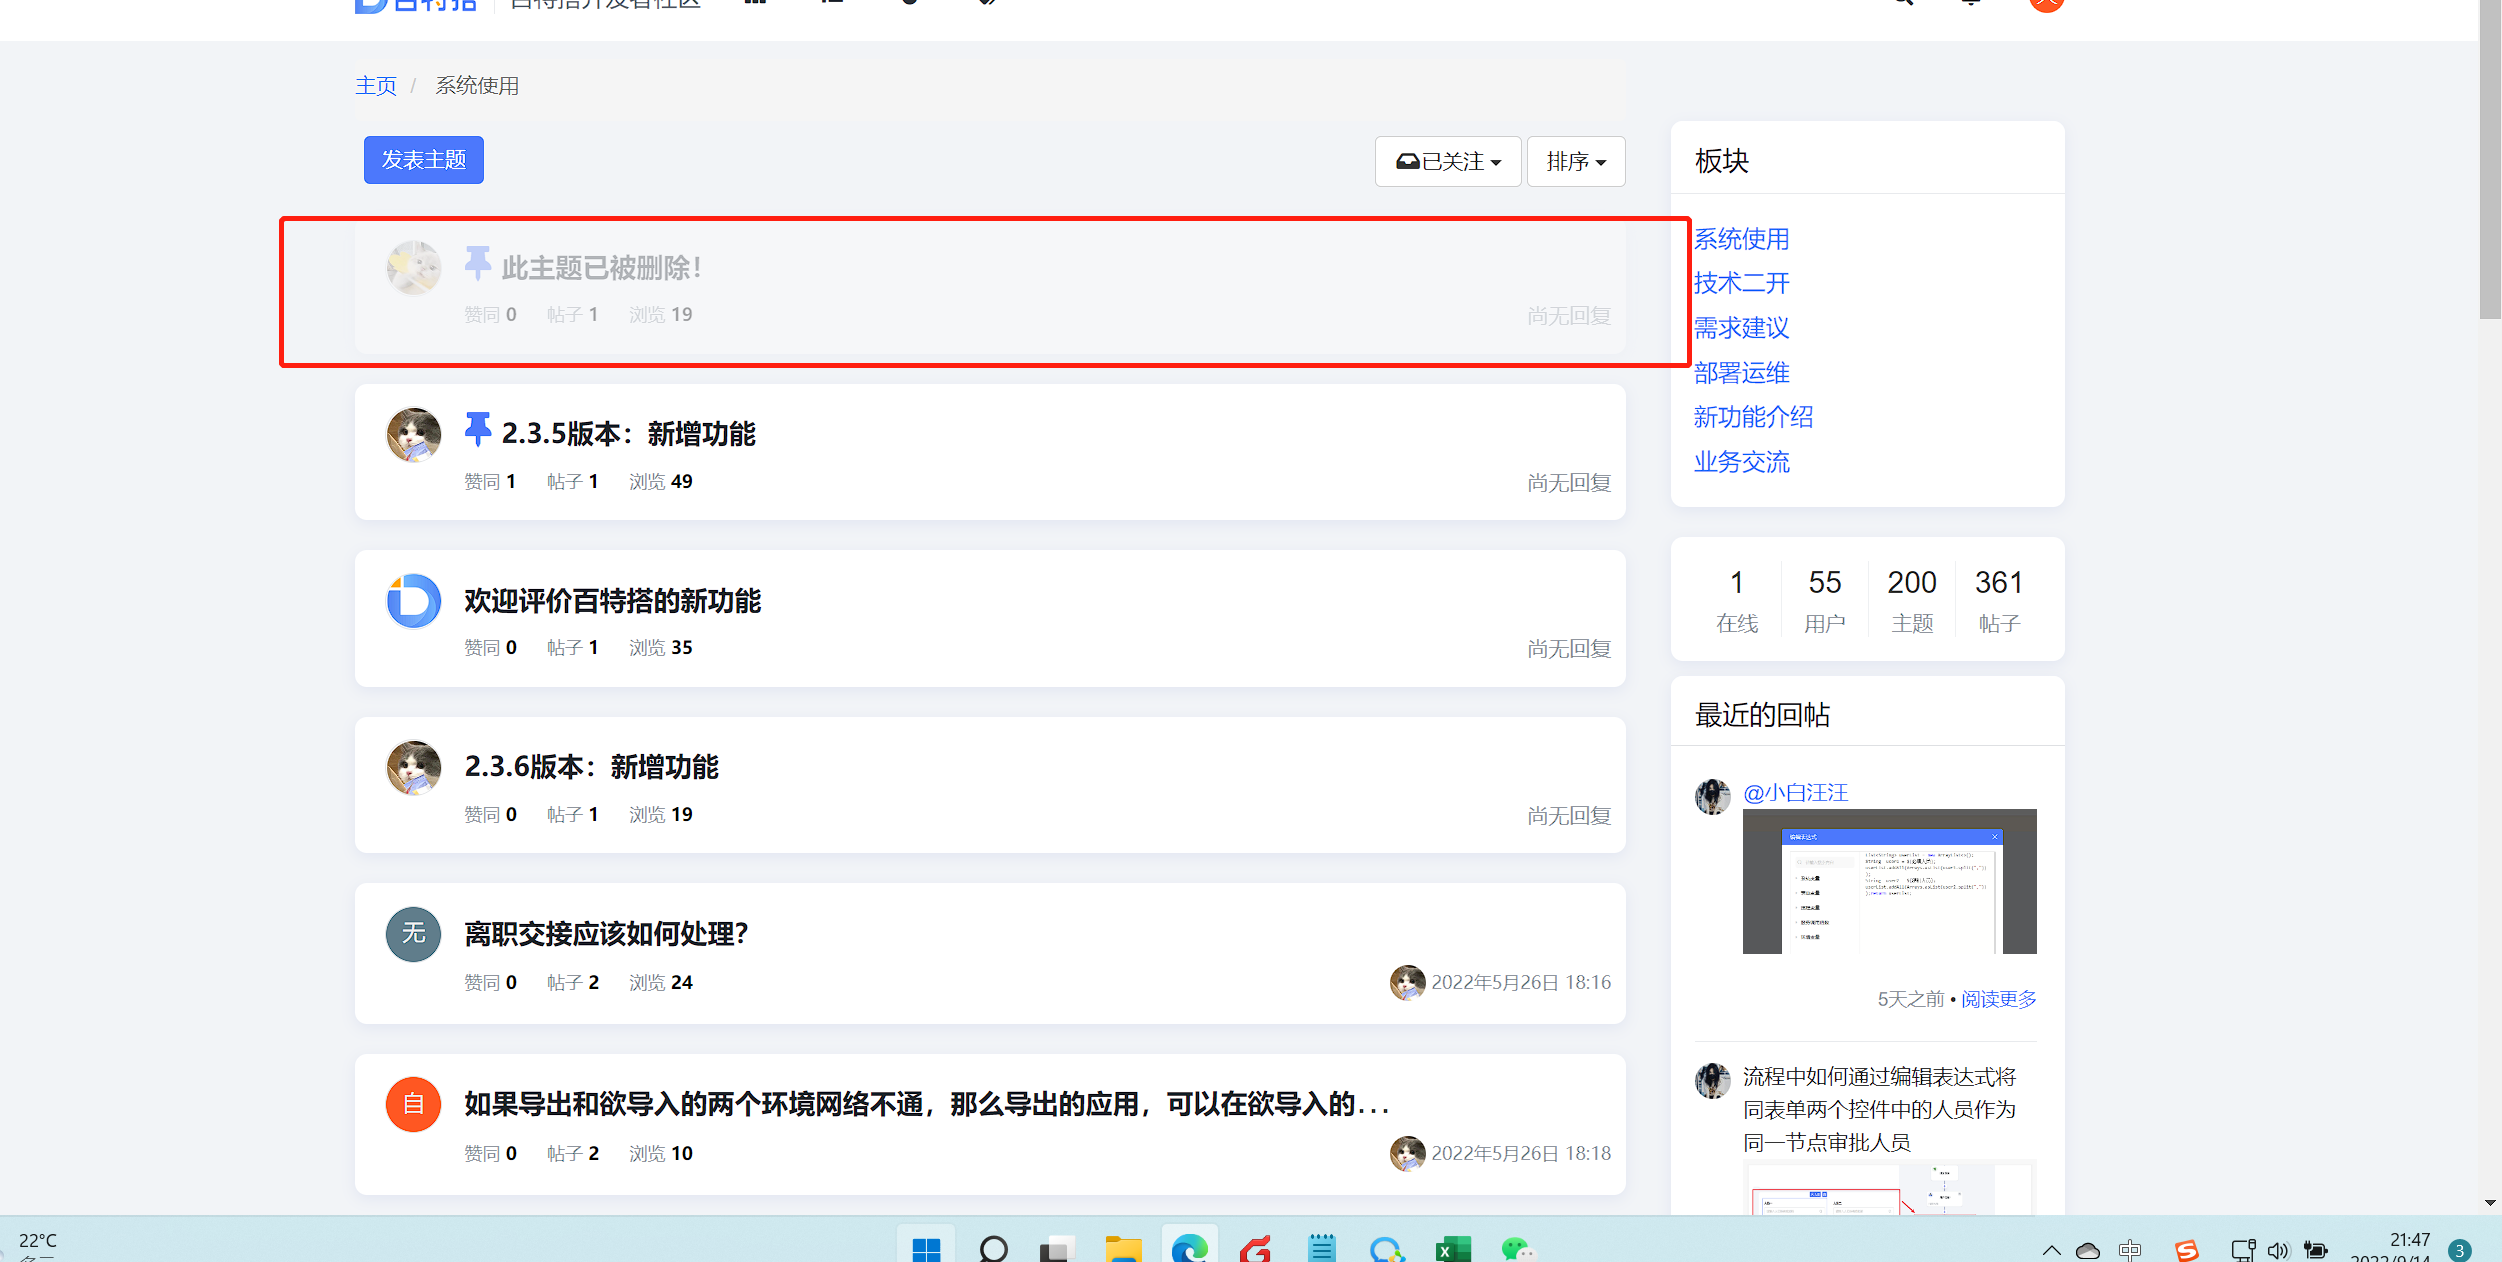Open the taskbar Search icon
The height and width of the screenshot is (1262, 2502).
pos(993,1250)
